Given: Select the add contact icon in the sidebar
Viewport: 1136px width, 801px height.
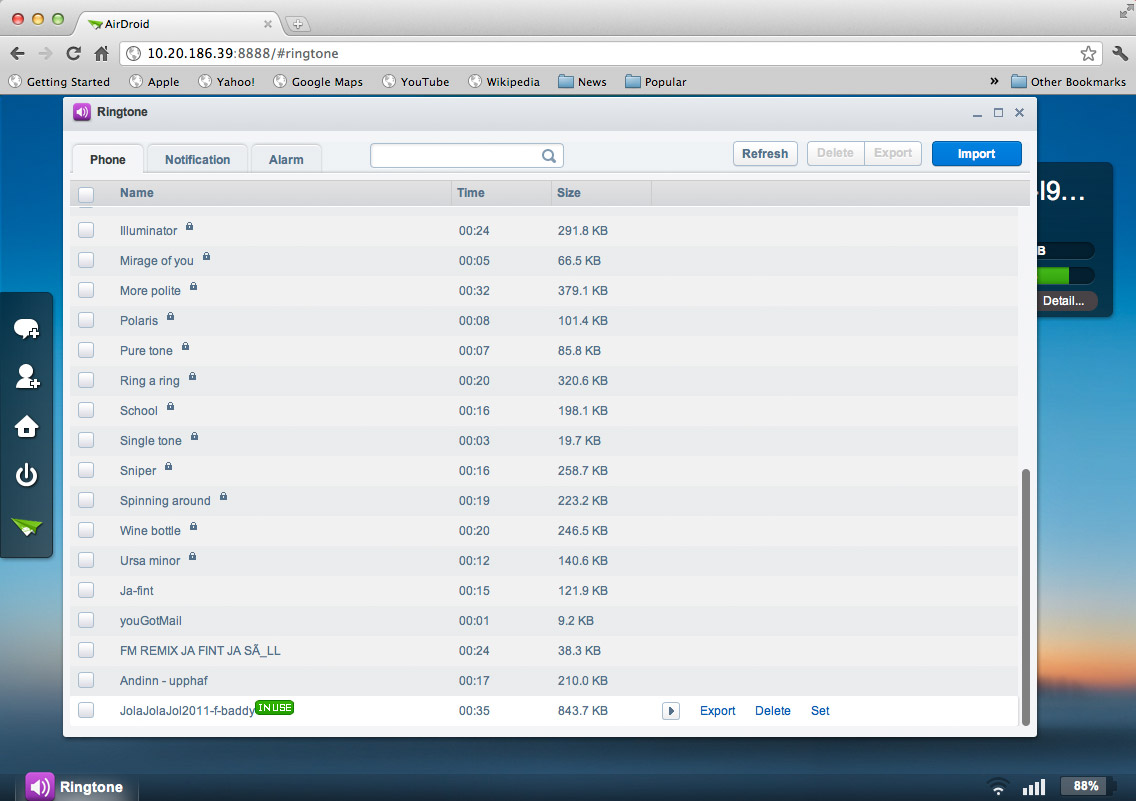Looking at the screenshot, I should (27, 377).
